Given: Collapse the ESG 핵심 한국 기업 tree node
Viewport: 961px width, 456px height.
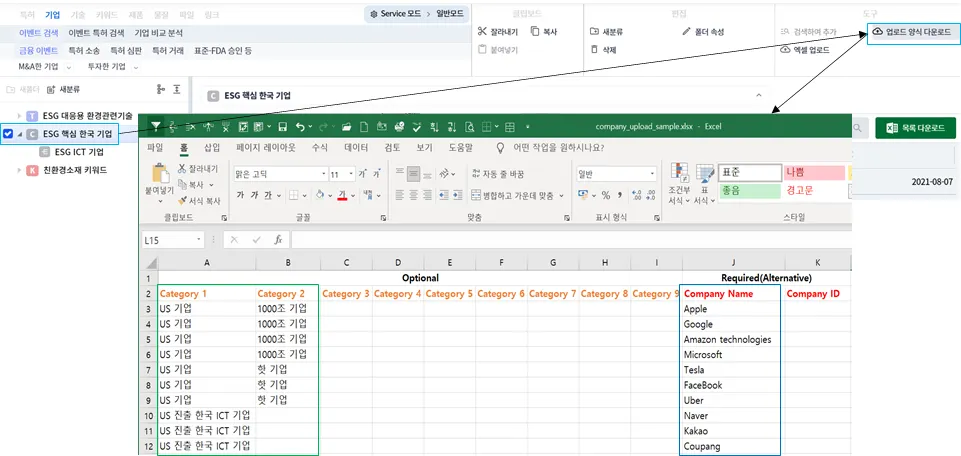Looking at the screenshot, I should (20, 134).
